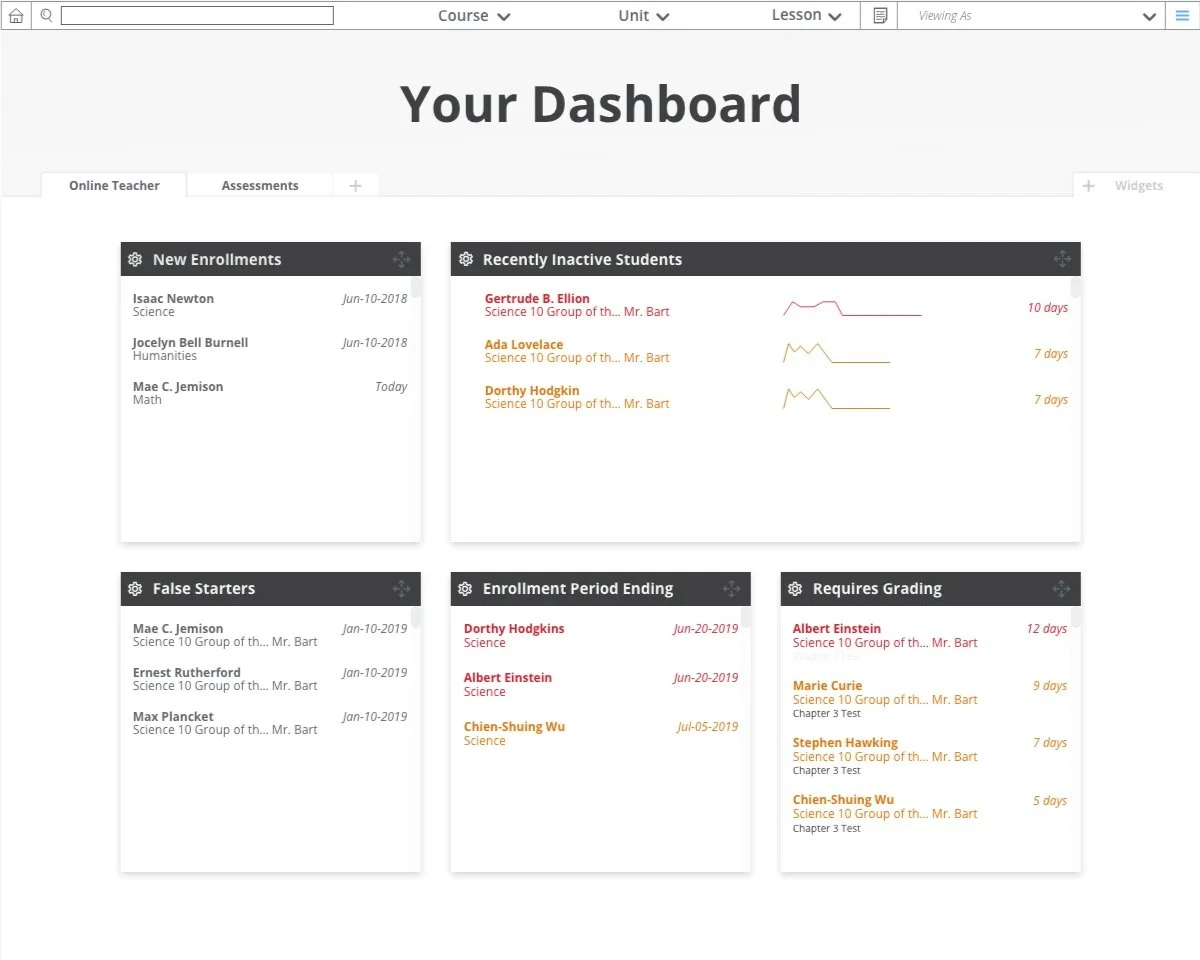Click False Starters widget scrollbar
This screenshot has width=1200, height=960.
coord(416,618)
